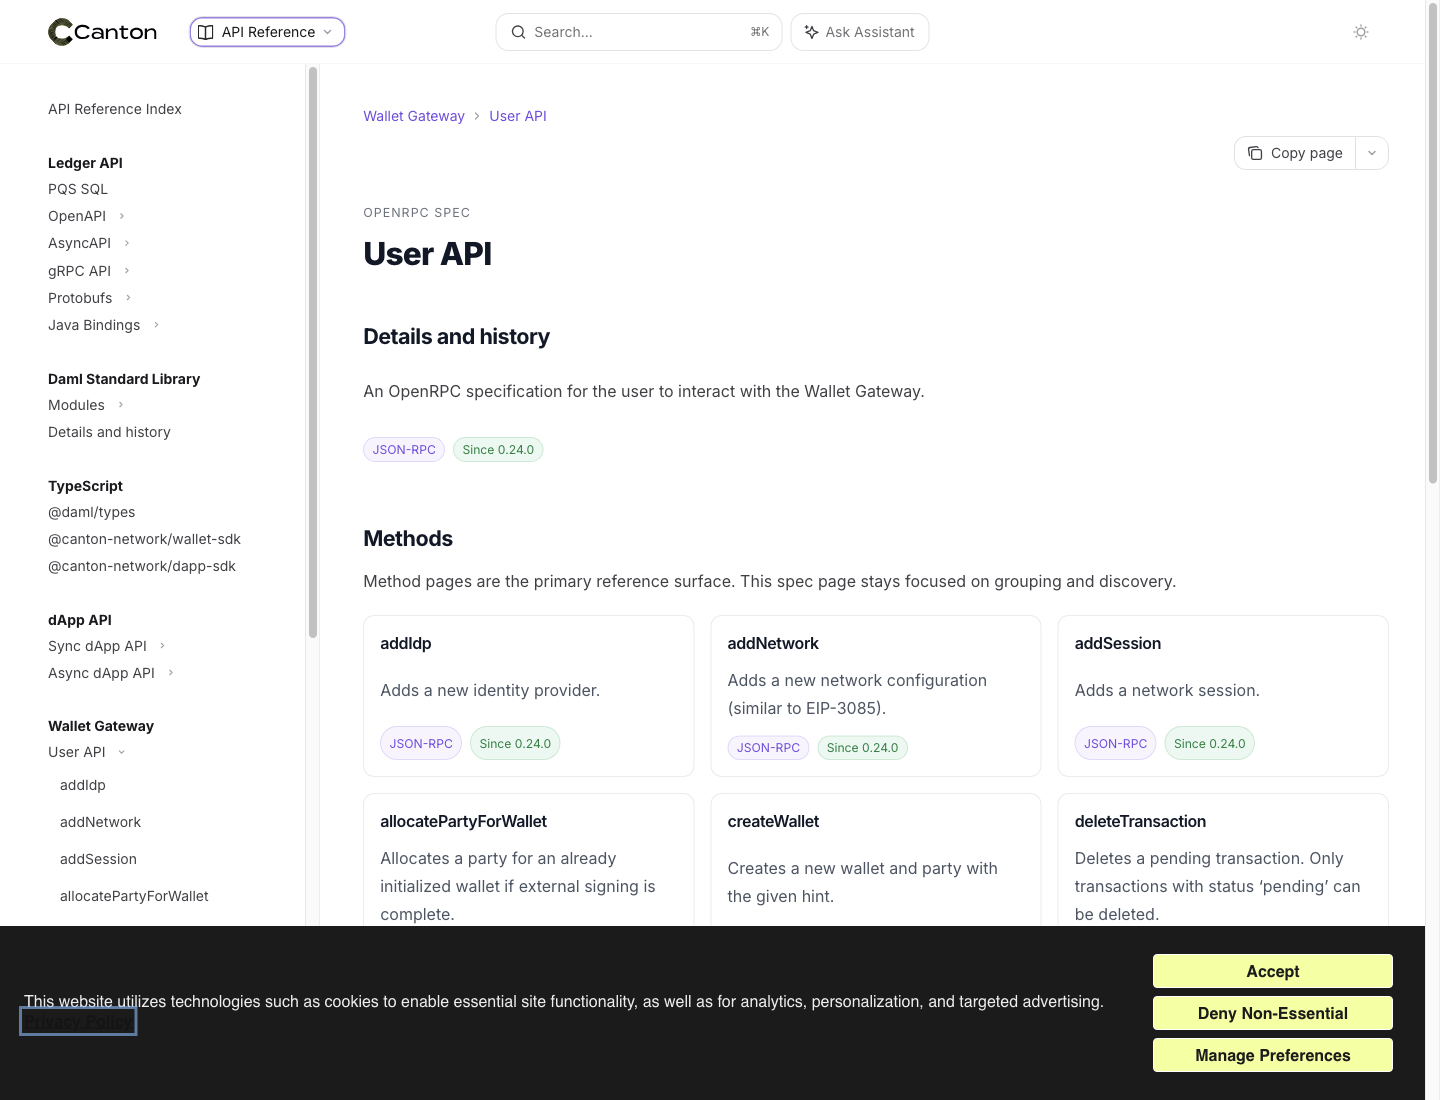Open the addIdp method card
This screenshot has width=1440, height=1100.
click(x=528, y=696)
